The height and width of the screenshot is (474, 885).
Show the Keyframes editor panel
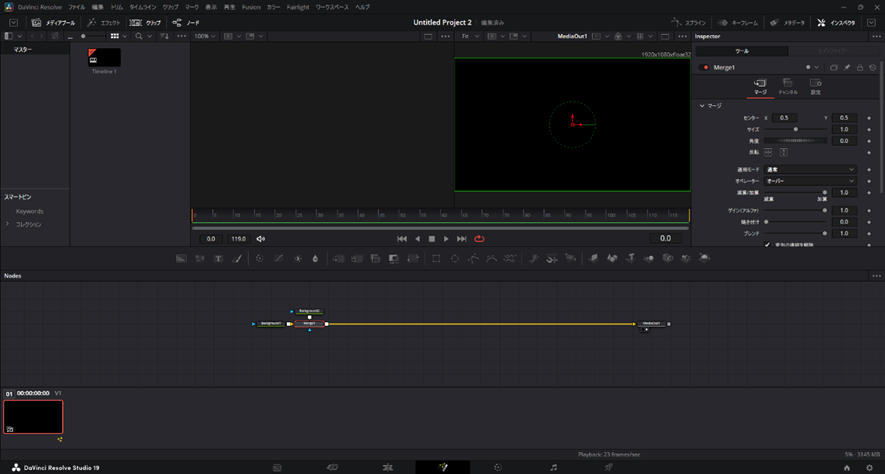pos(738,22)
